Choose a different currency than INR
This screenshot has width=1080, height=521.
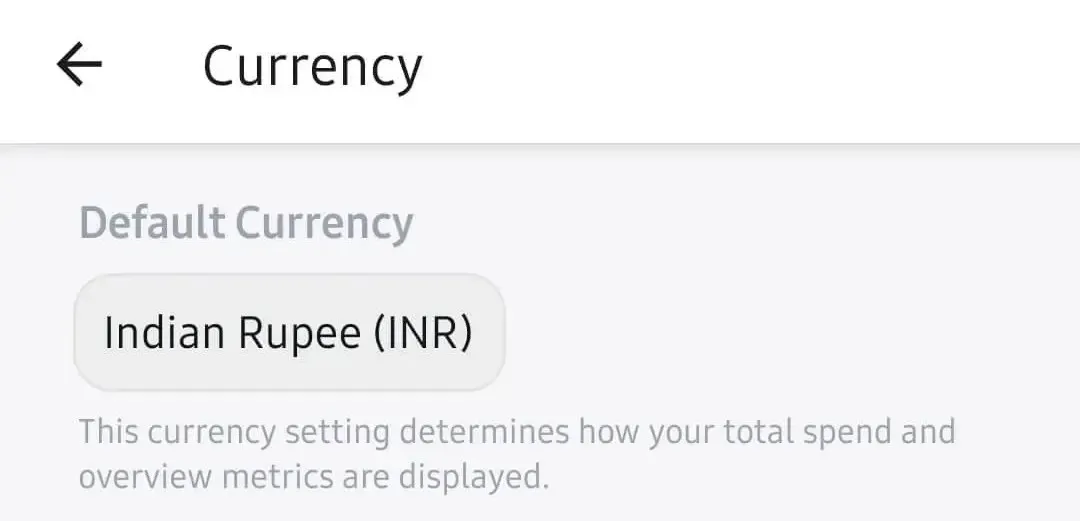(289, 333)
